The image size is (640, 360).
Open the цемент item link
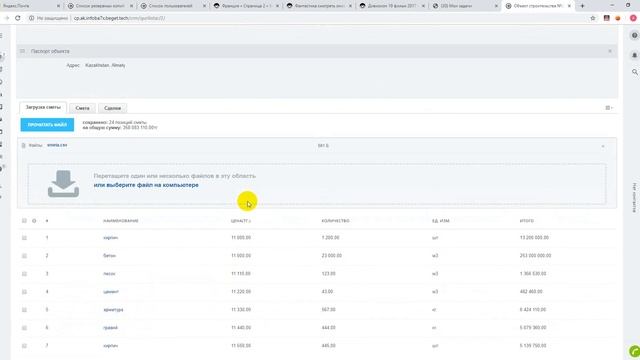(111, 291)
